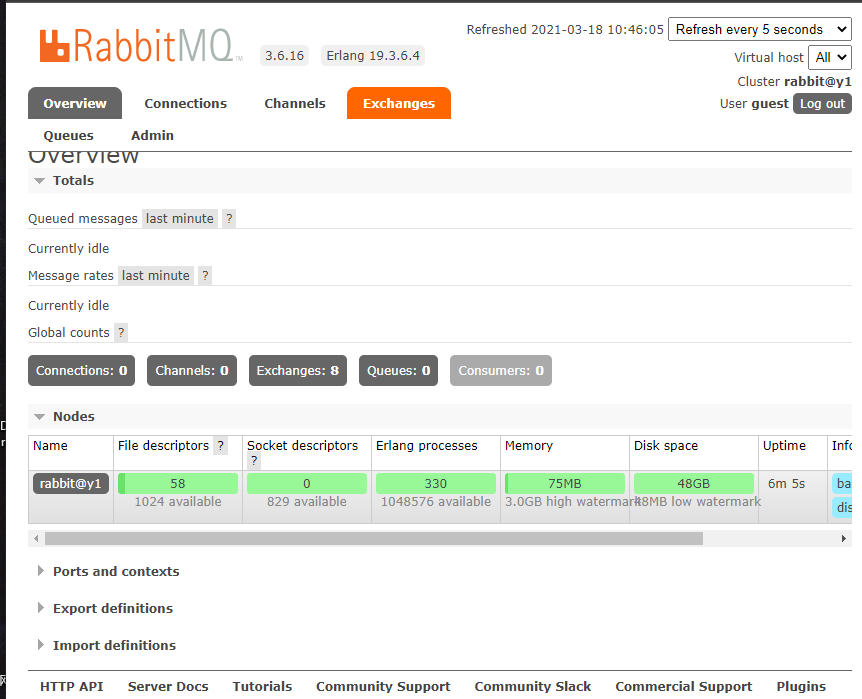Change Queued messages last minute range
862x699 pixels.
(180, 218)
